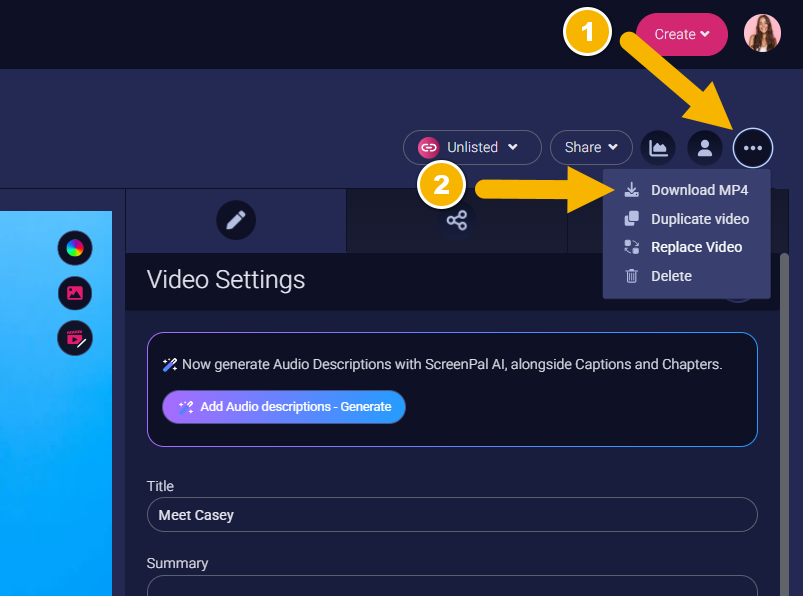Select Download MP4 from the menu

point(699,190)
